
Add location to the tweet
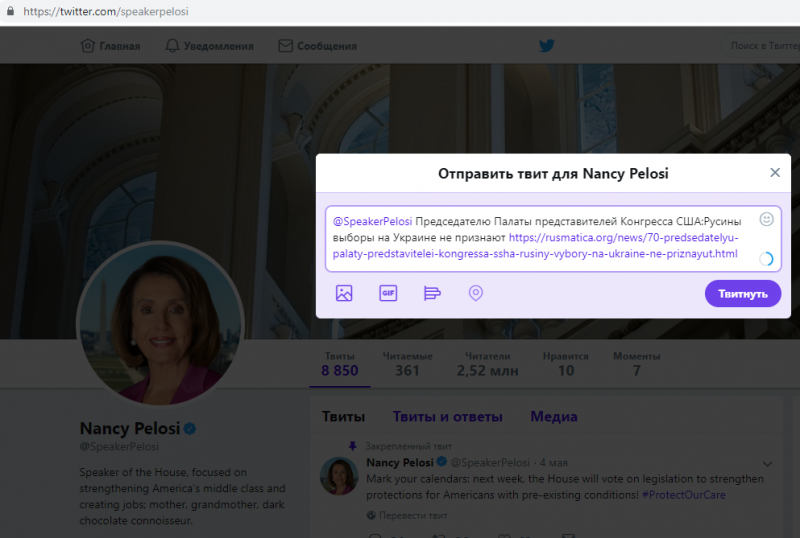476,293
